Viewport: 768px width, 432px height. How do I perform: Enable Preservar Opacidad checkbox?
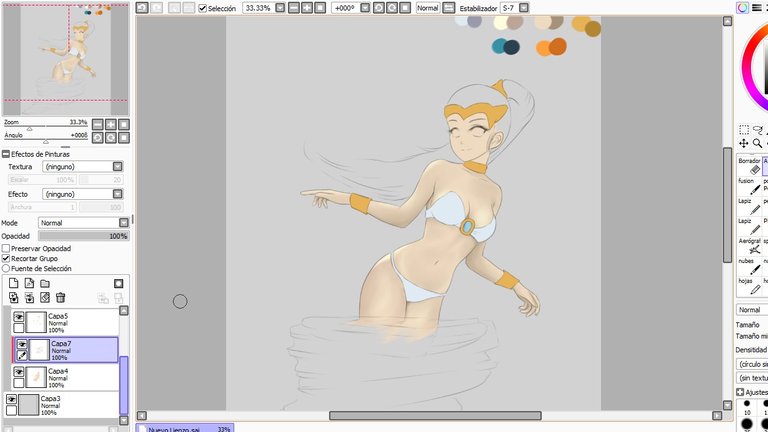6,248
